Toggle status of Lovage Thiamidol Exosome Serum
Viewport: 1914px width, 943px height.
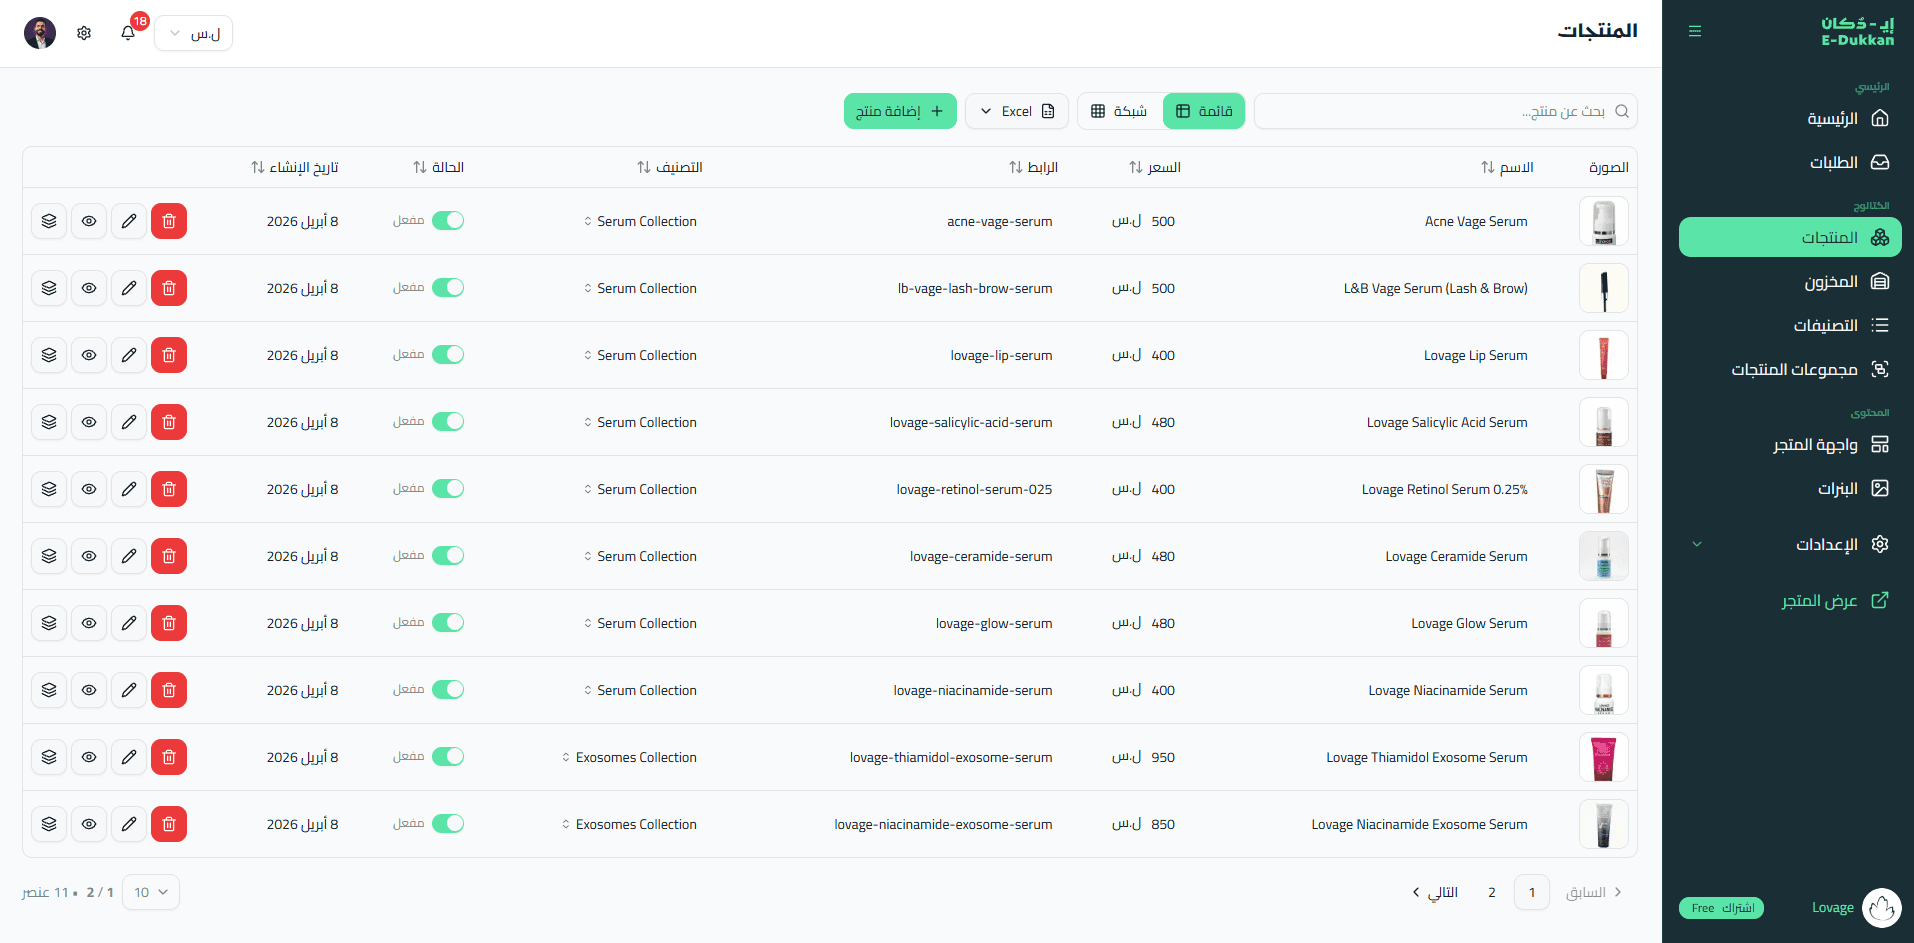pyautogui.click(x=448, y=757)
